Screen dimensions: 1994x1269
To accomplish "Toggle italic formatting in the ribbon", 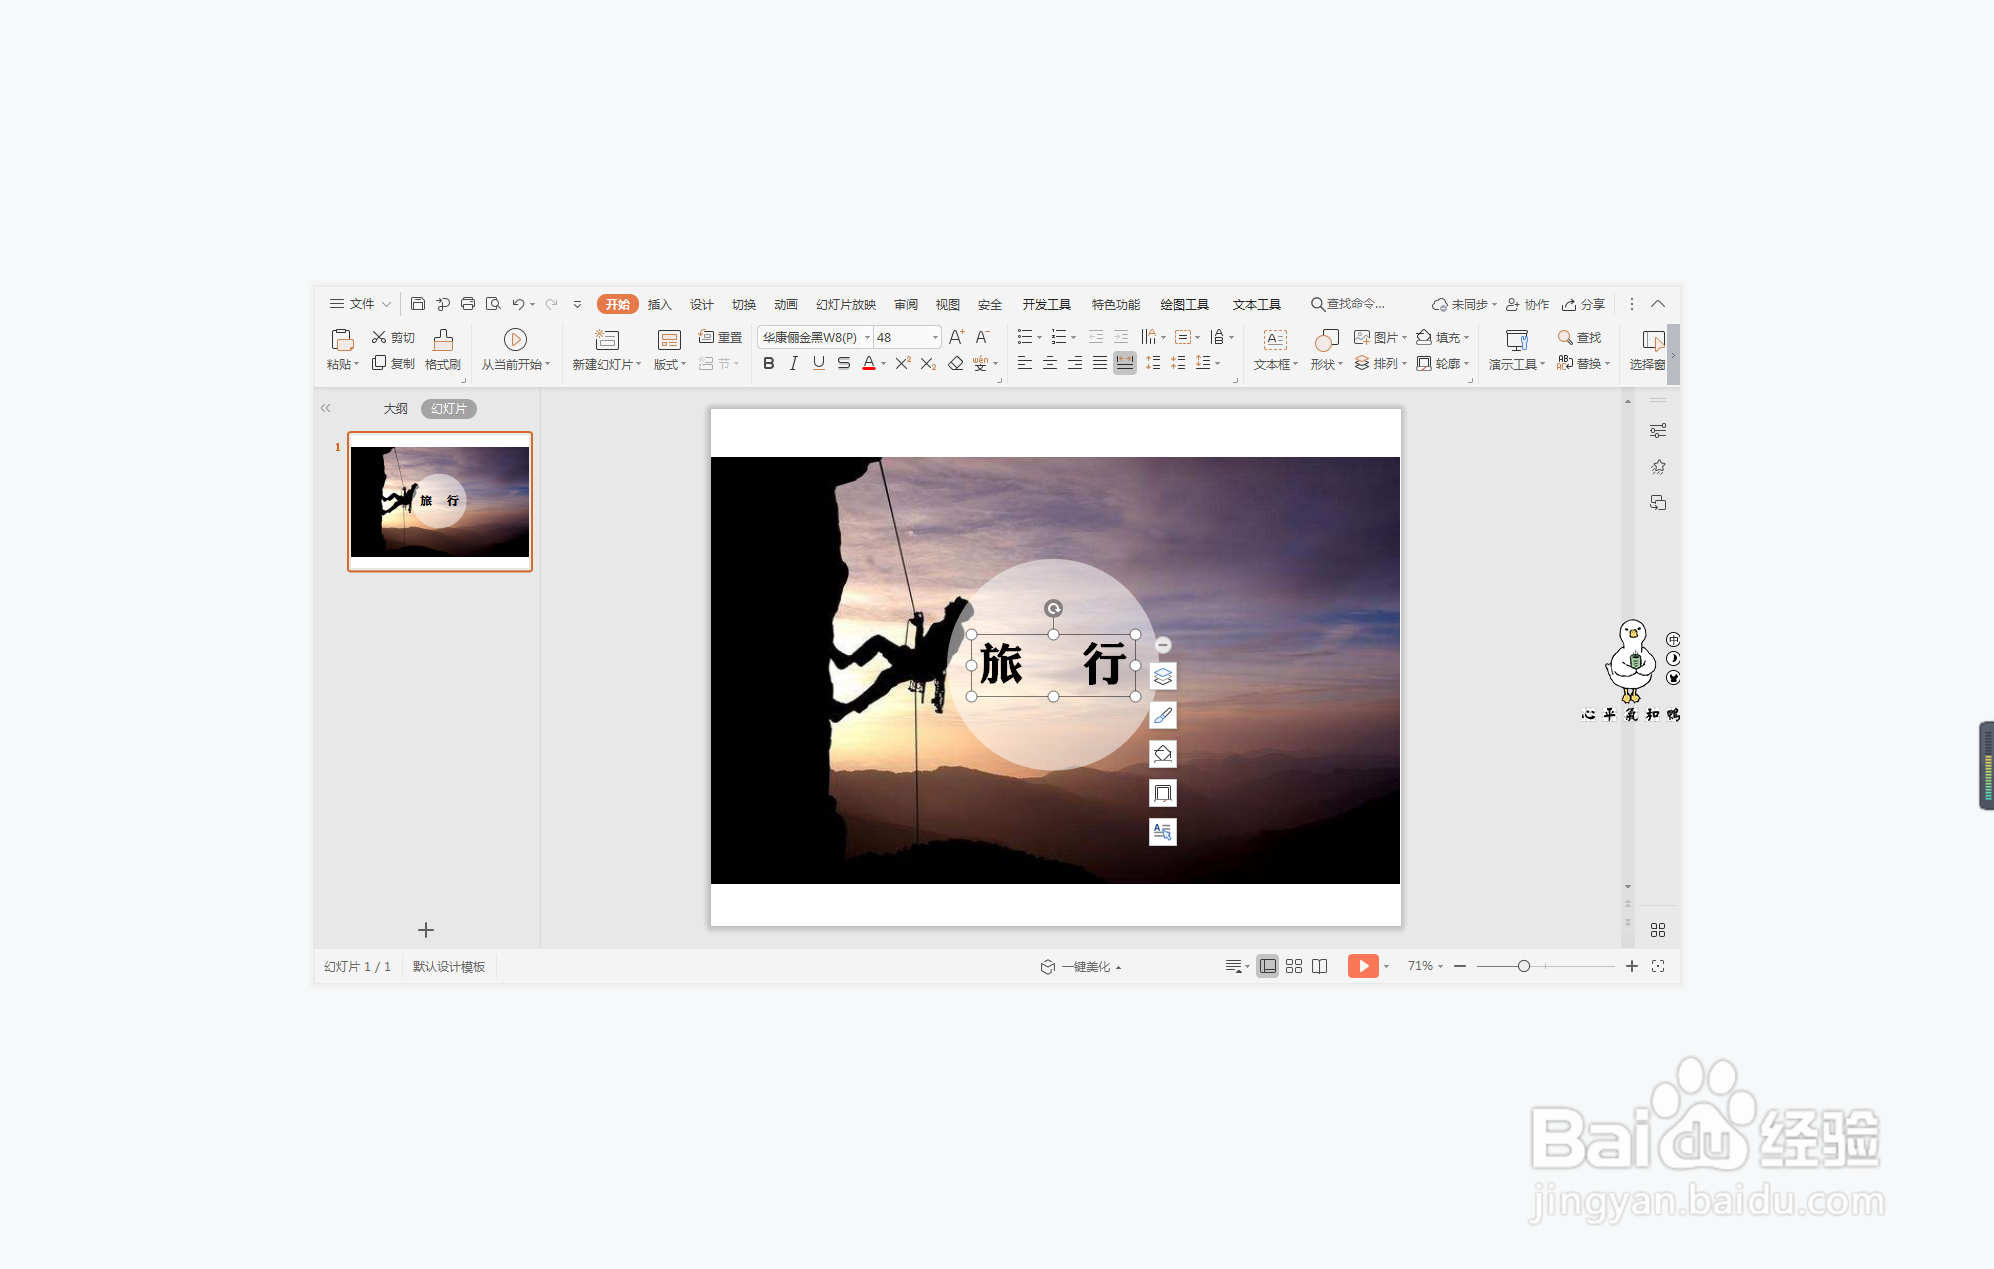I will pyautogui.click(x=793, y=363).
